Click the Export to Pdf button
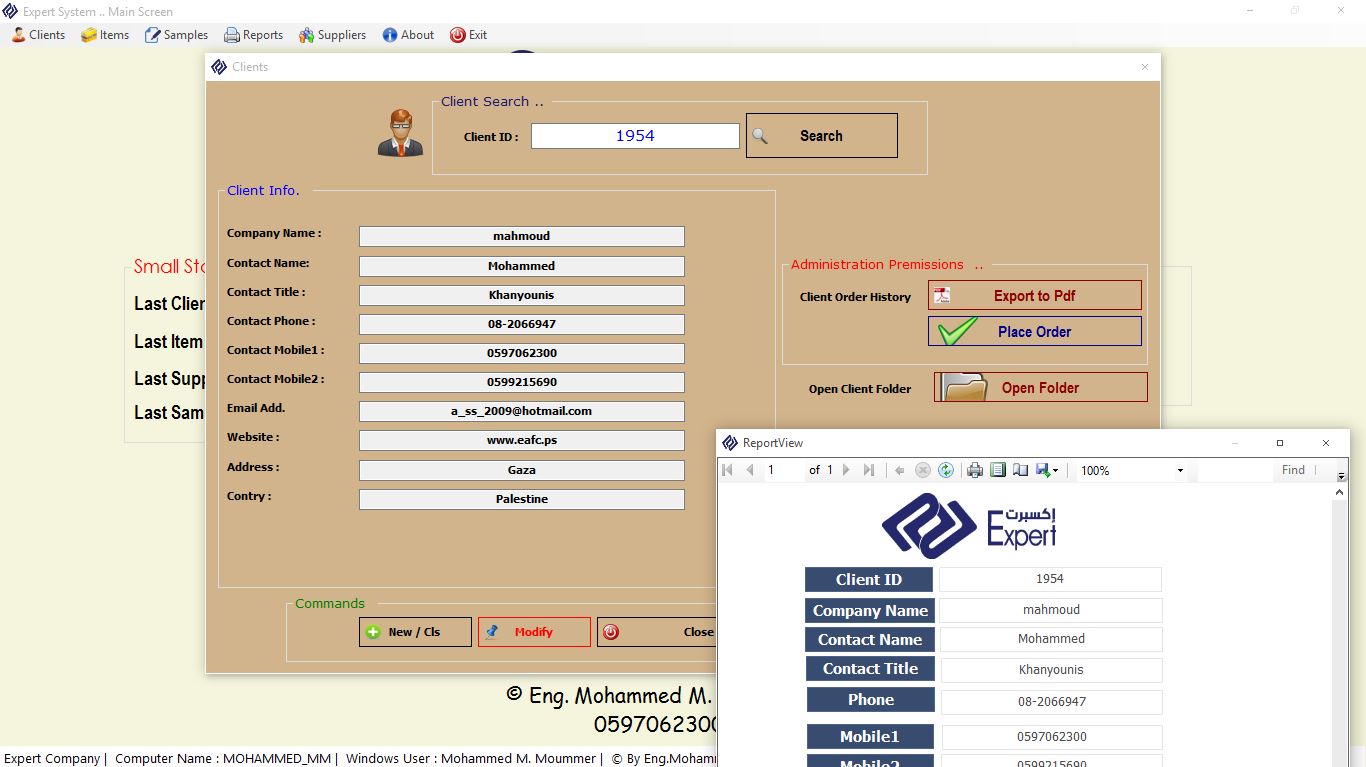The image size is (1366, 767). [1034, 296]
